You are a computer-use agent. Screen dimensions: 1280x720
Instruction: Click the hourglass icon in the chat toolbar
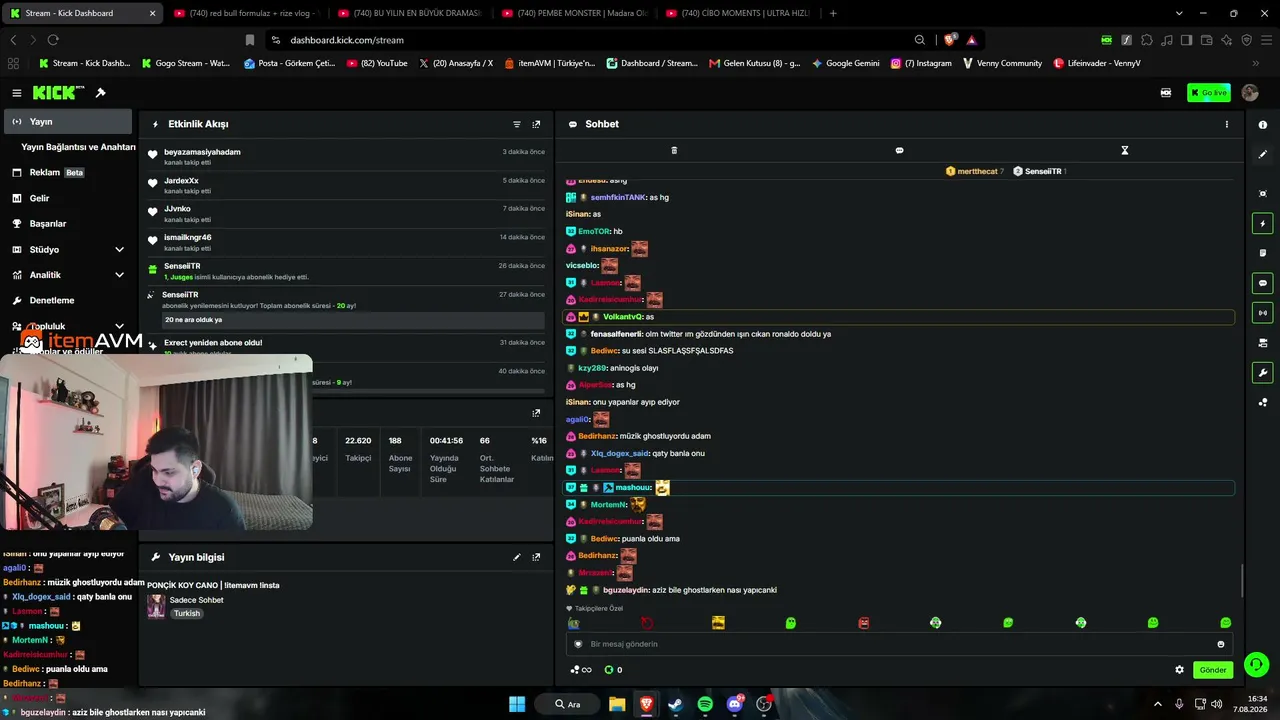point(1124,150)
